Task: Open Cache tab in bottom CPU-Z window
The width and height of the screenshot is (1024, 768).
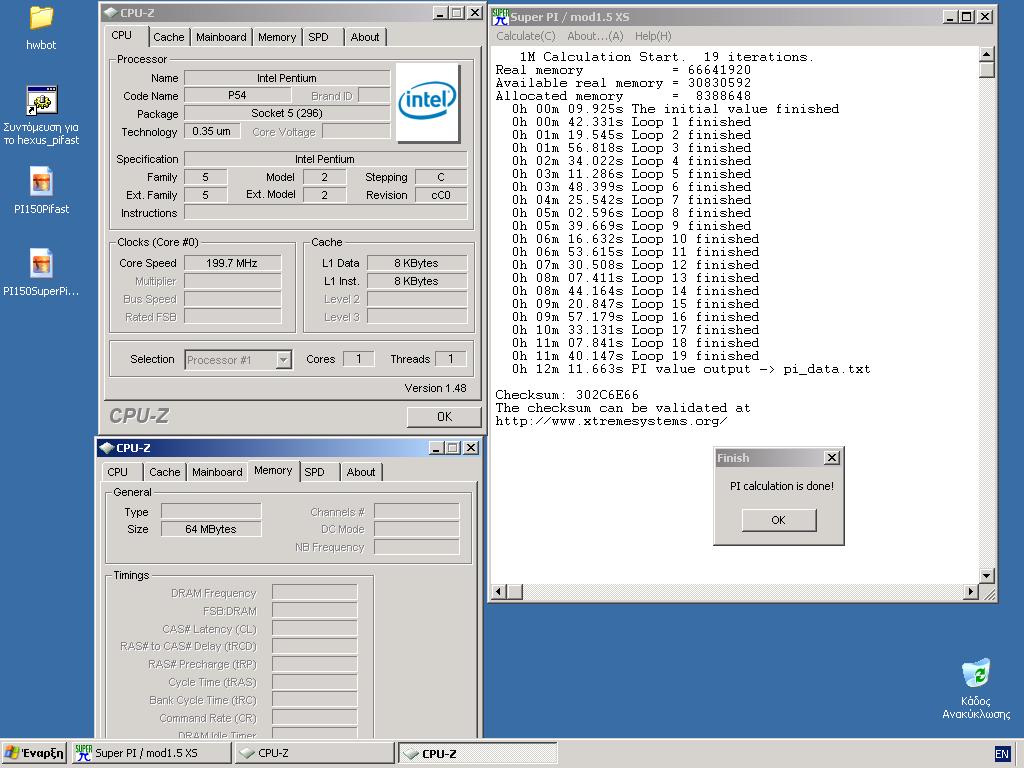Action: (165, 472)
